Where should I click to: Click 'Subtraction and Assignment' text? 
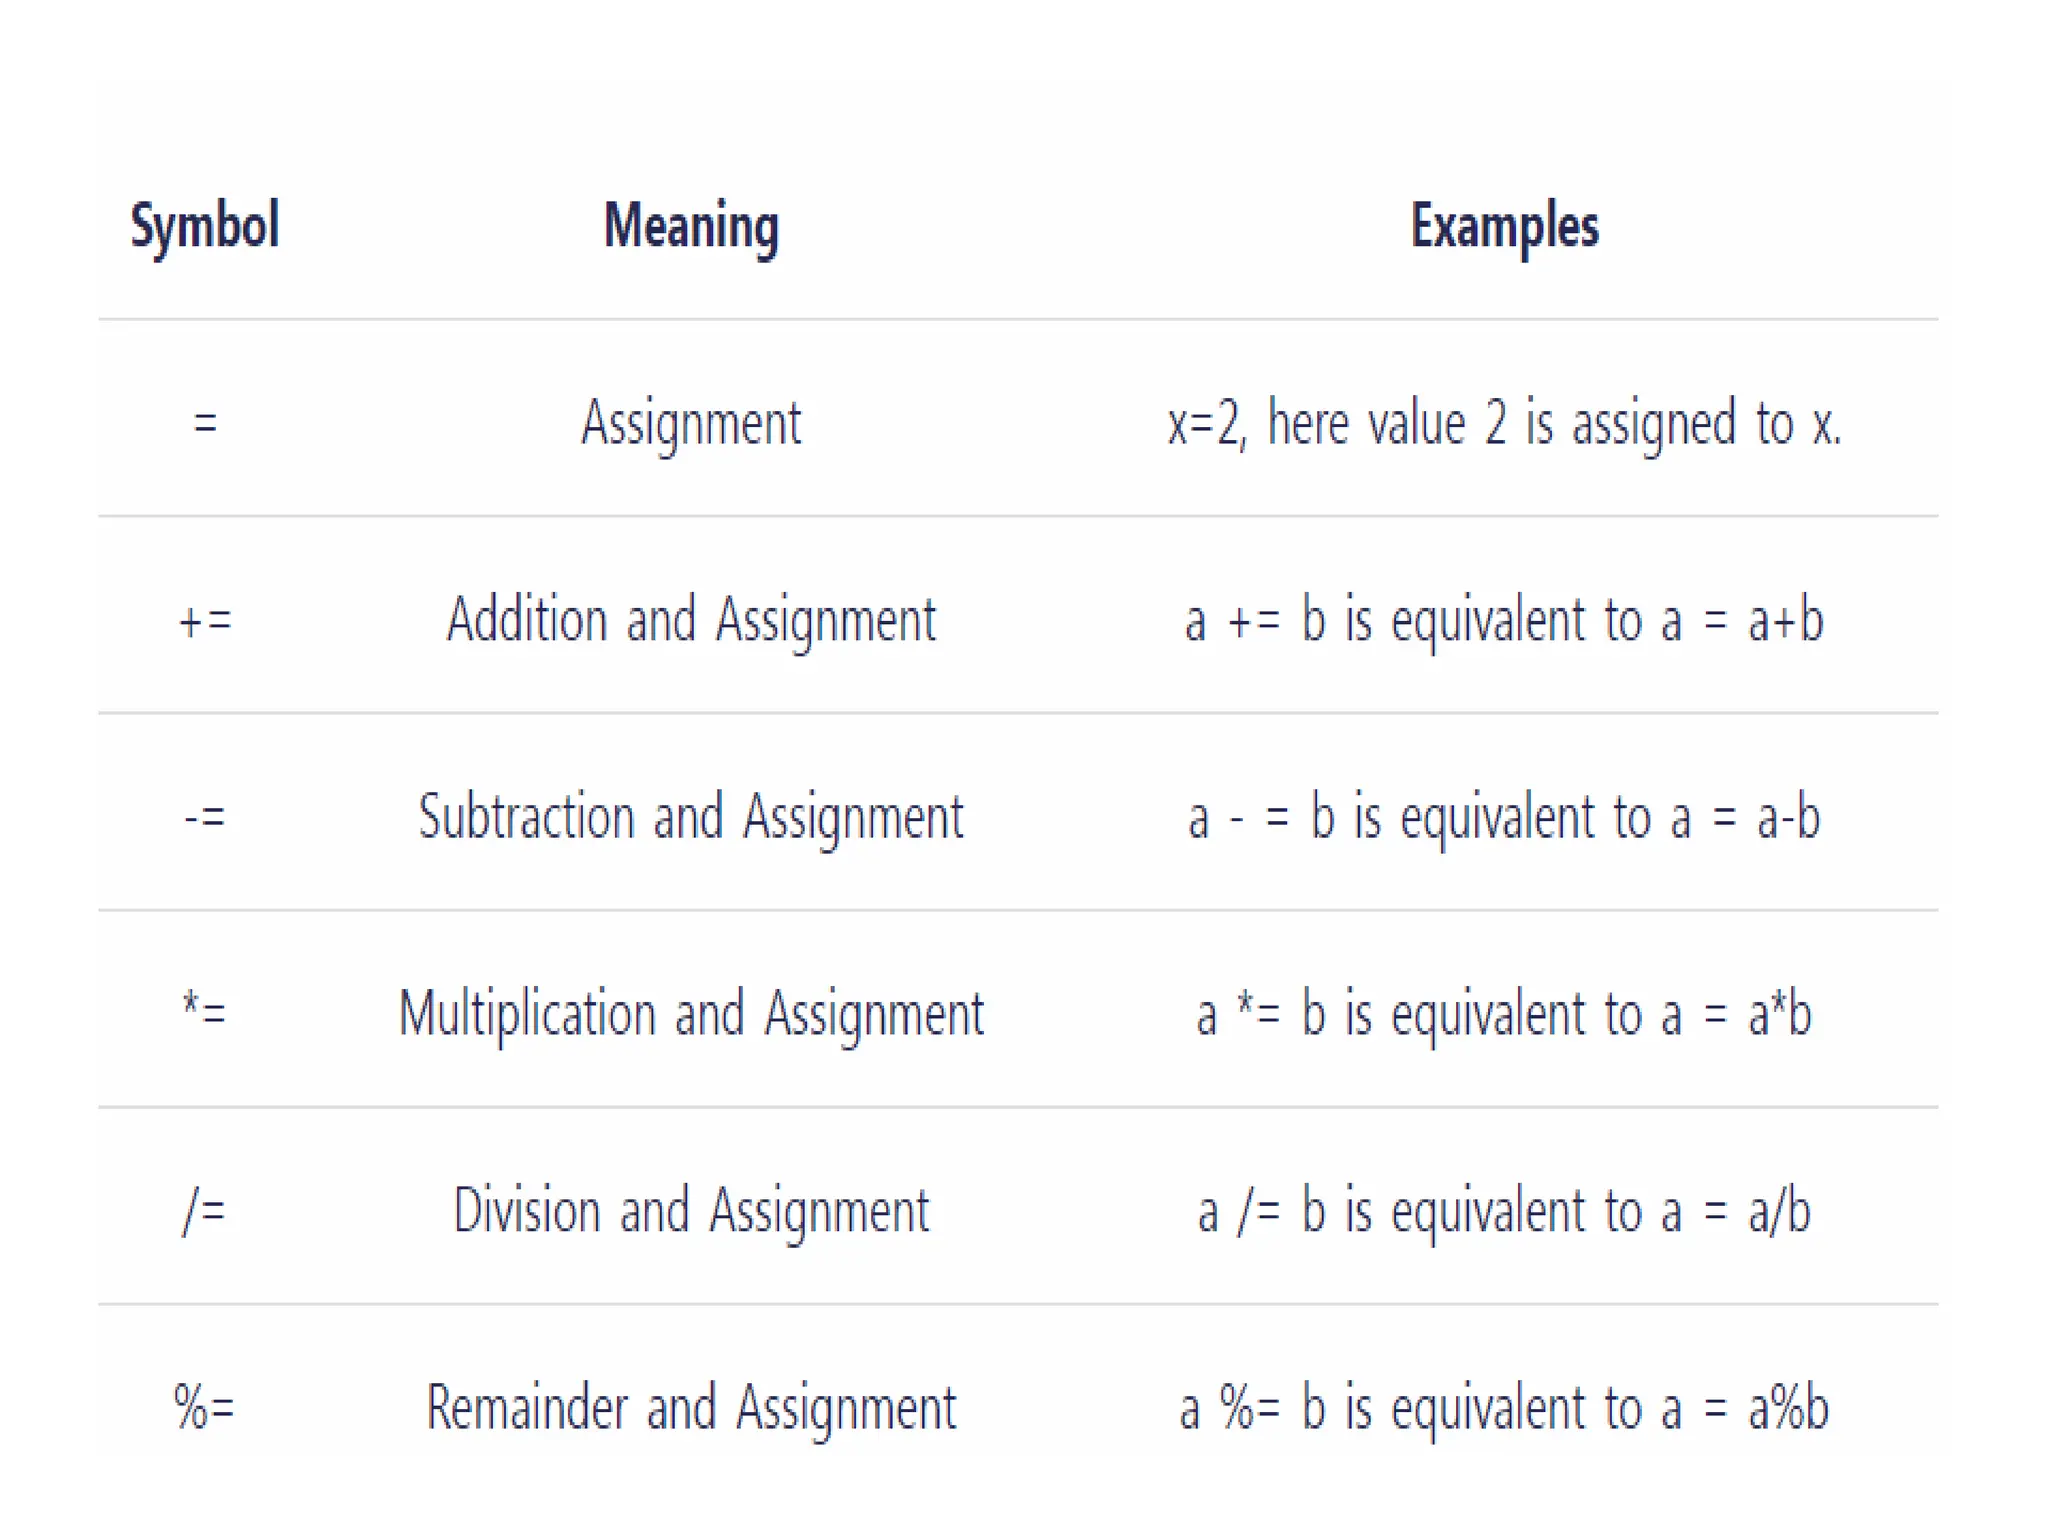[691, 817]
